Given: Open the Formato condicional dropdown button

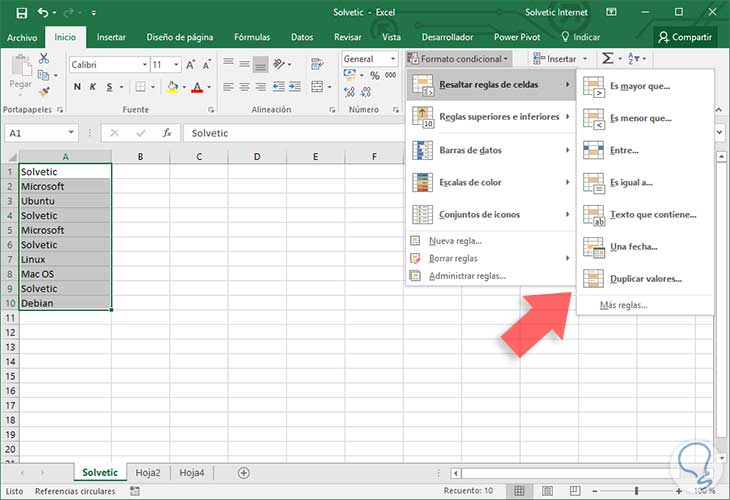Looking at the screenshot, I should [x=458, y=59].
